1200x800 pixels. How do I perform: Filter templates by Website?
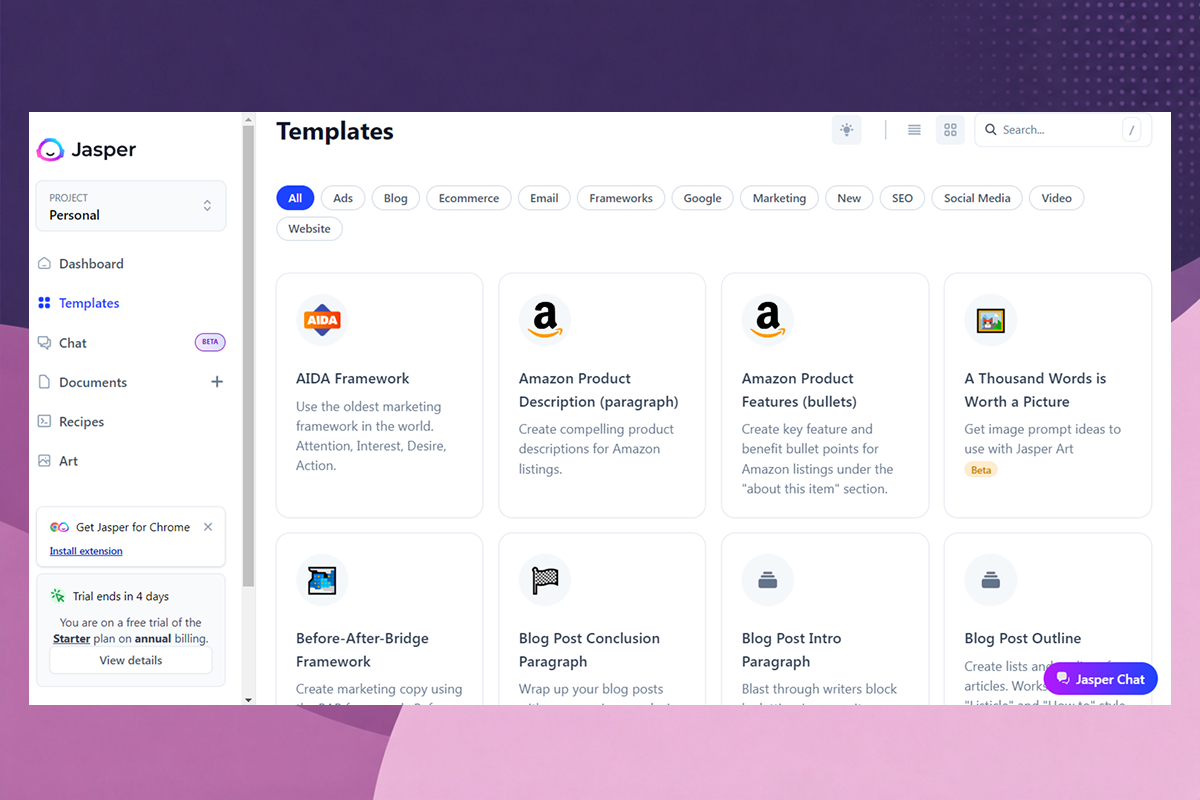click(x=310, y=229)
